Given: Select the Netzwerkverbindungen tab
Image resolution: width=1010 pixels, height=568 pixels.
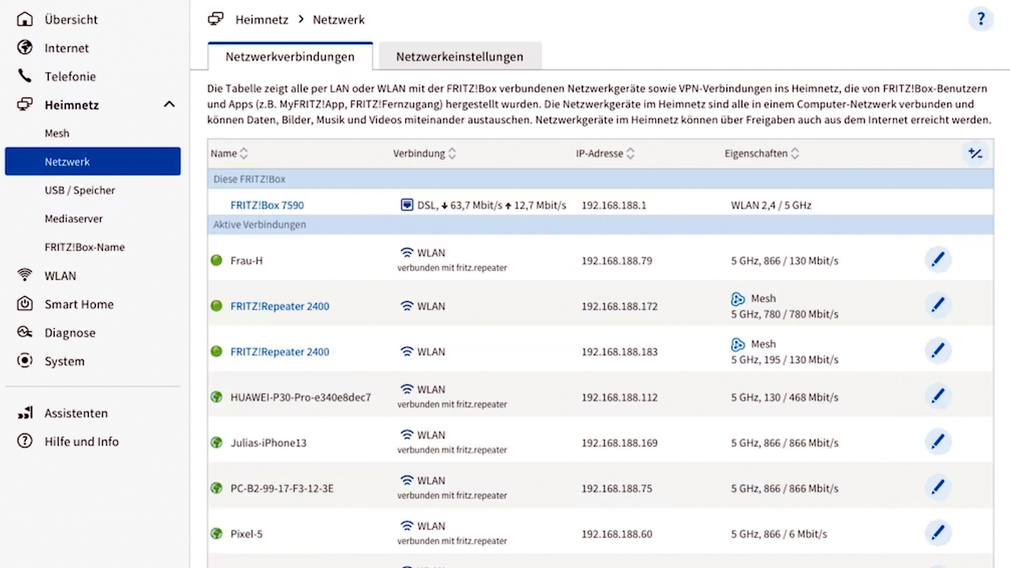Looking at the screenshot, I should 290,57.
